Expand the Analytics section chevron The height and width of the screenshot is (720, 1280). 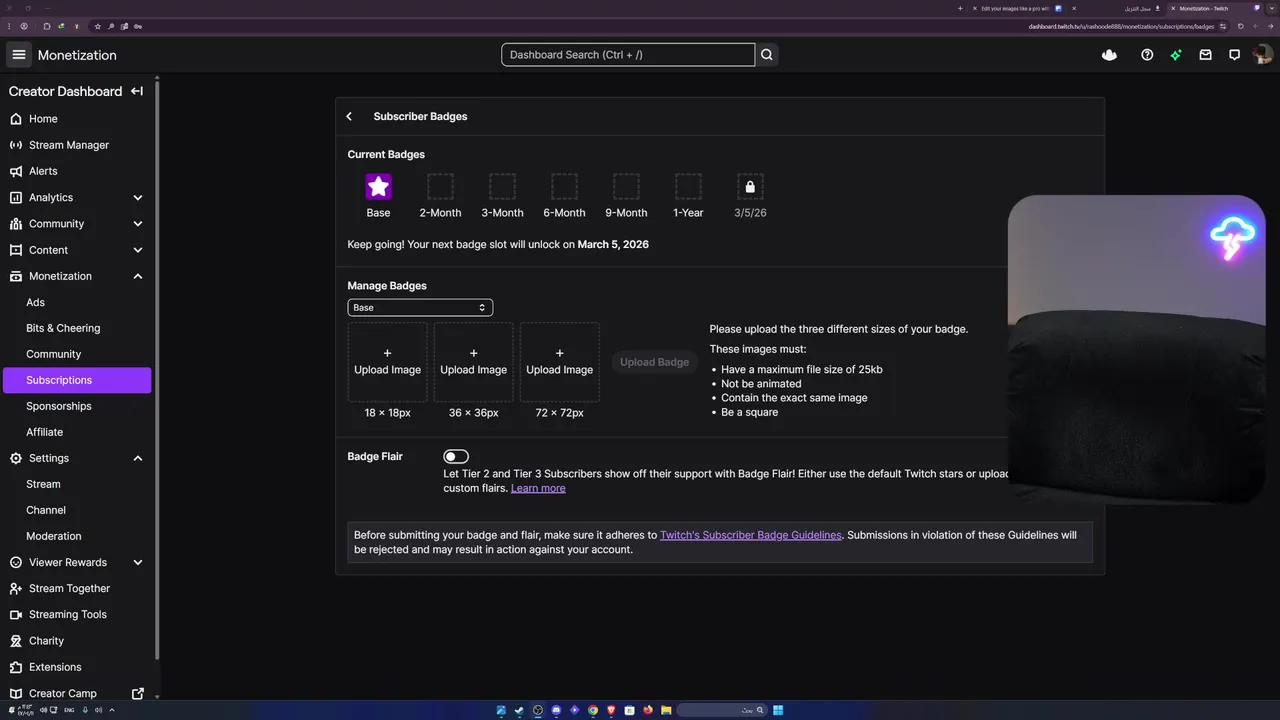pyautogui.click(x=138, y=198)
